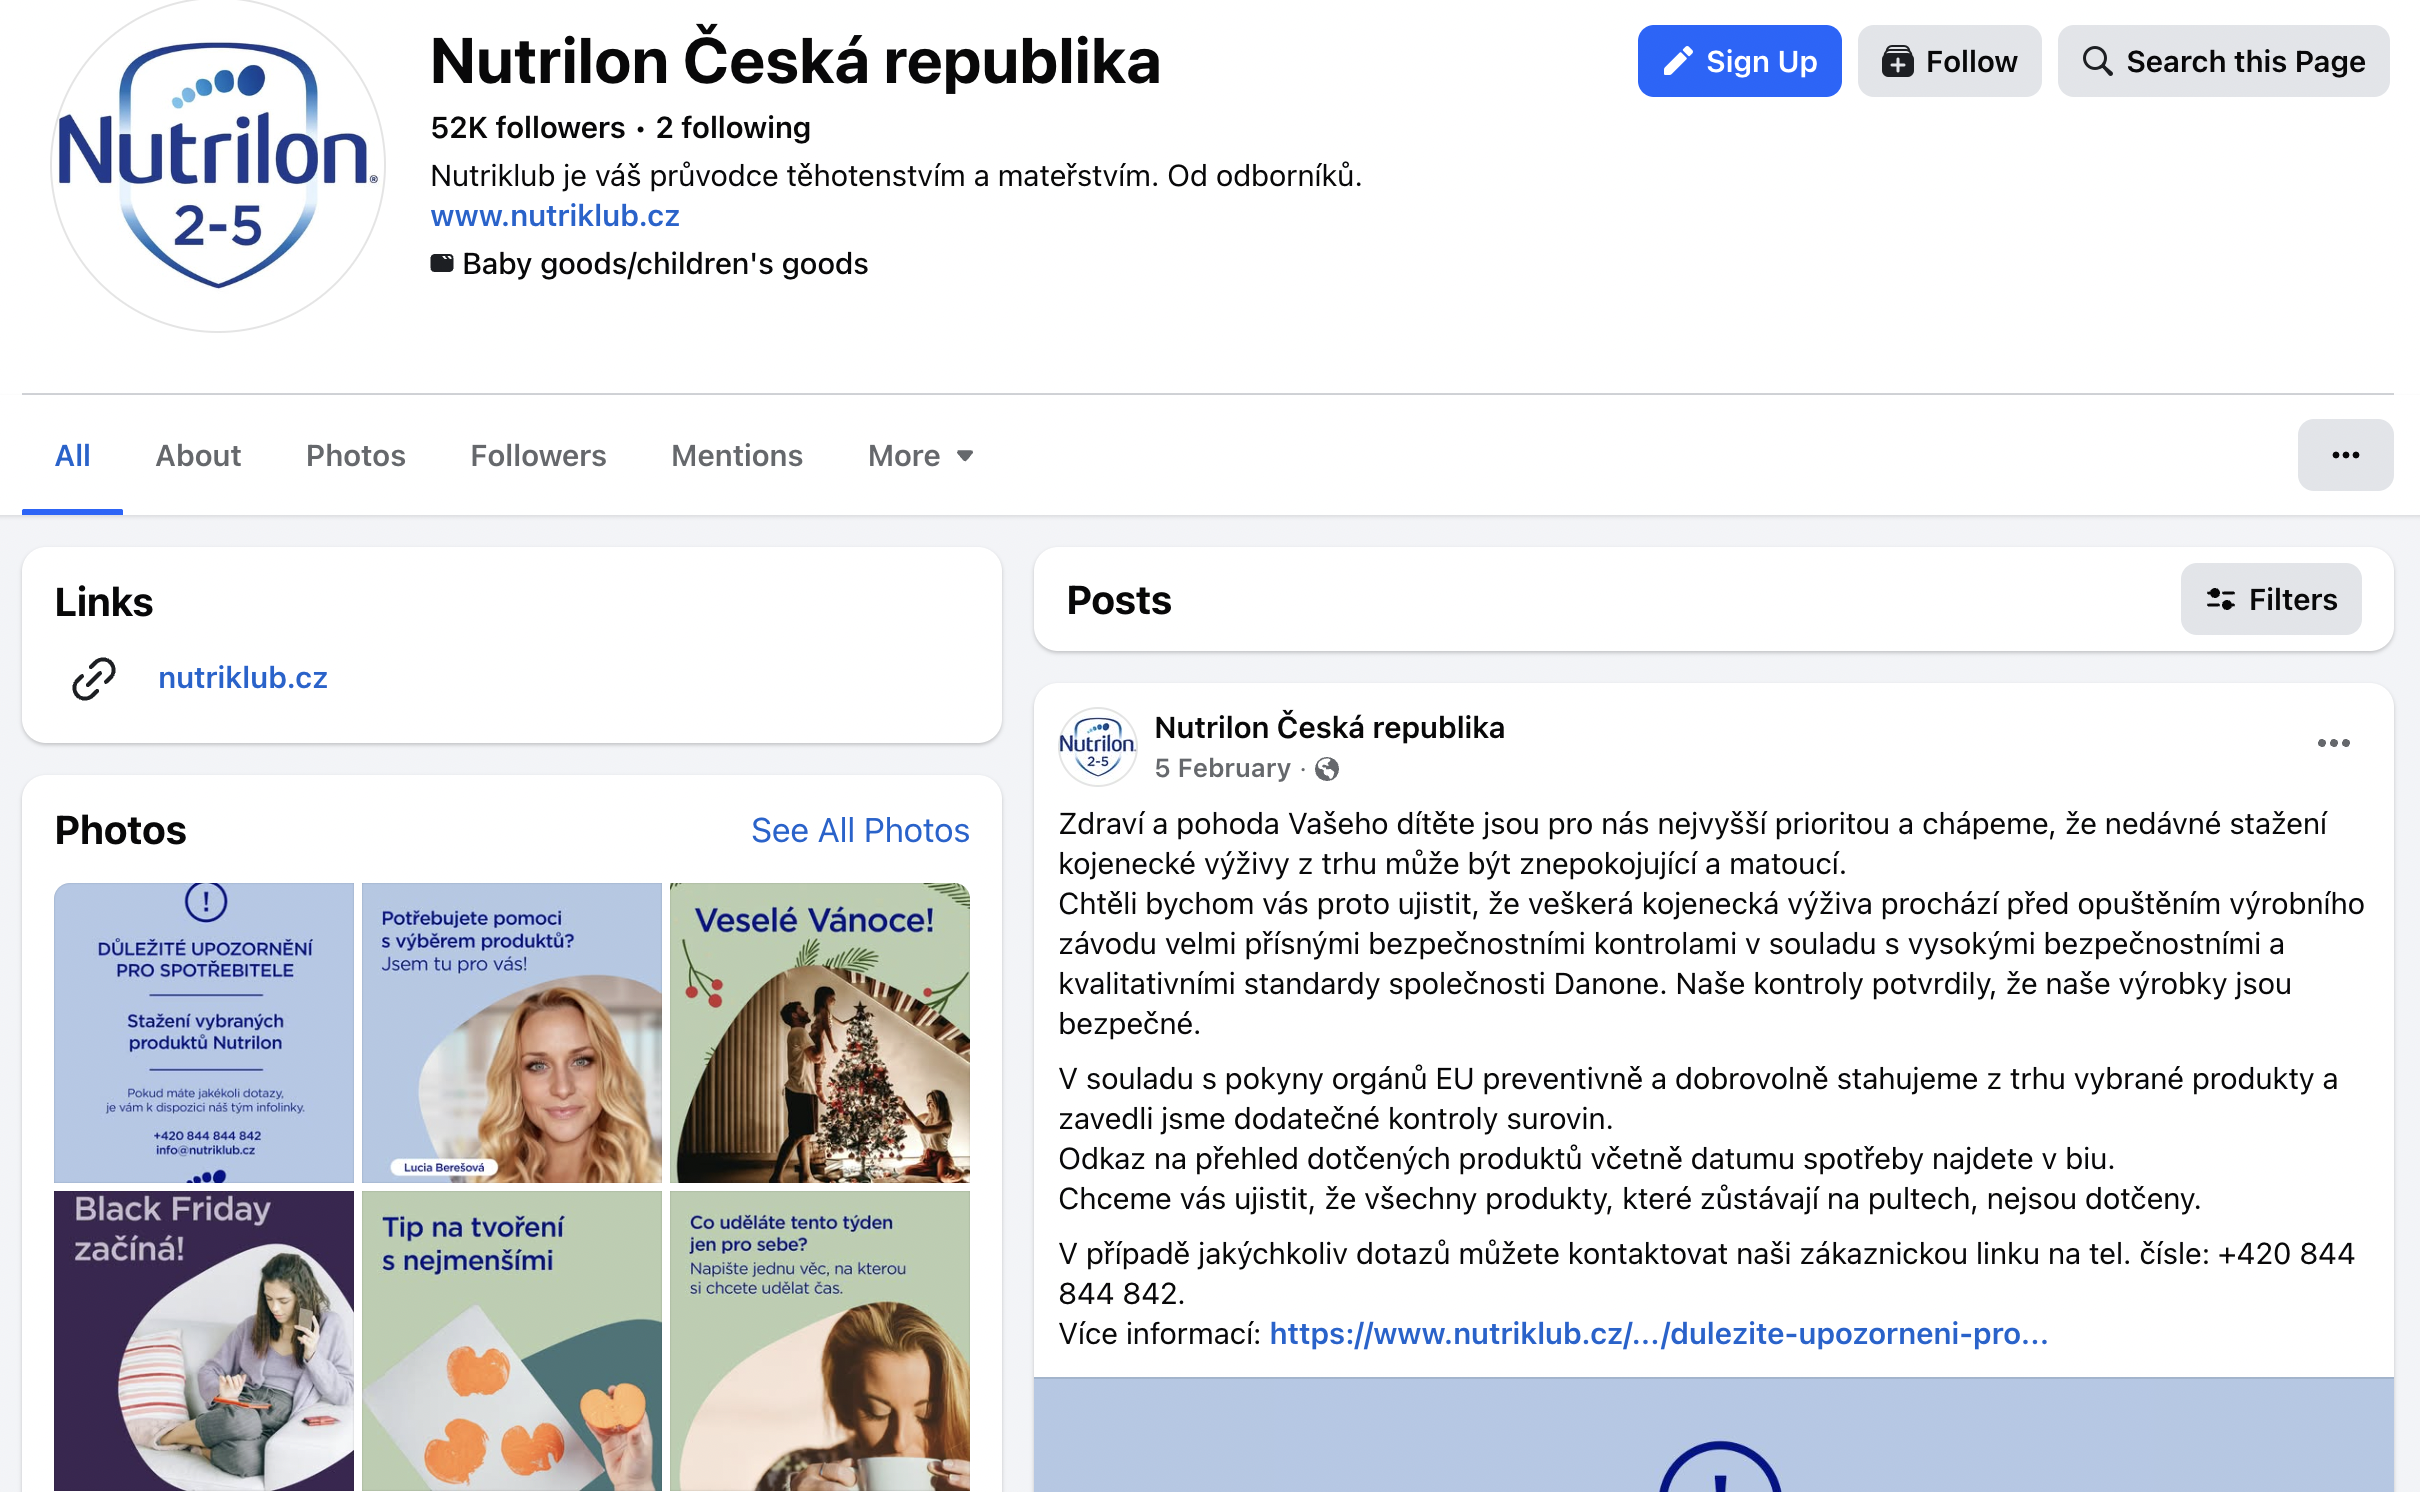Open the post options ellipsis menu

pos(2333,743)
